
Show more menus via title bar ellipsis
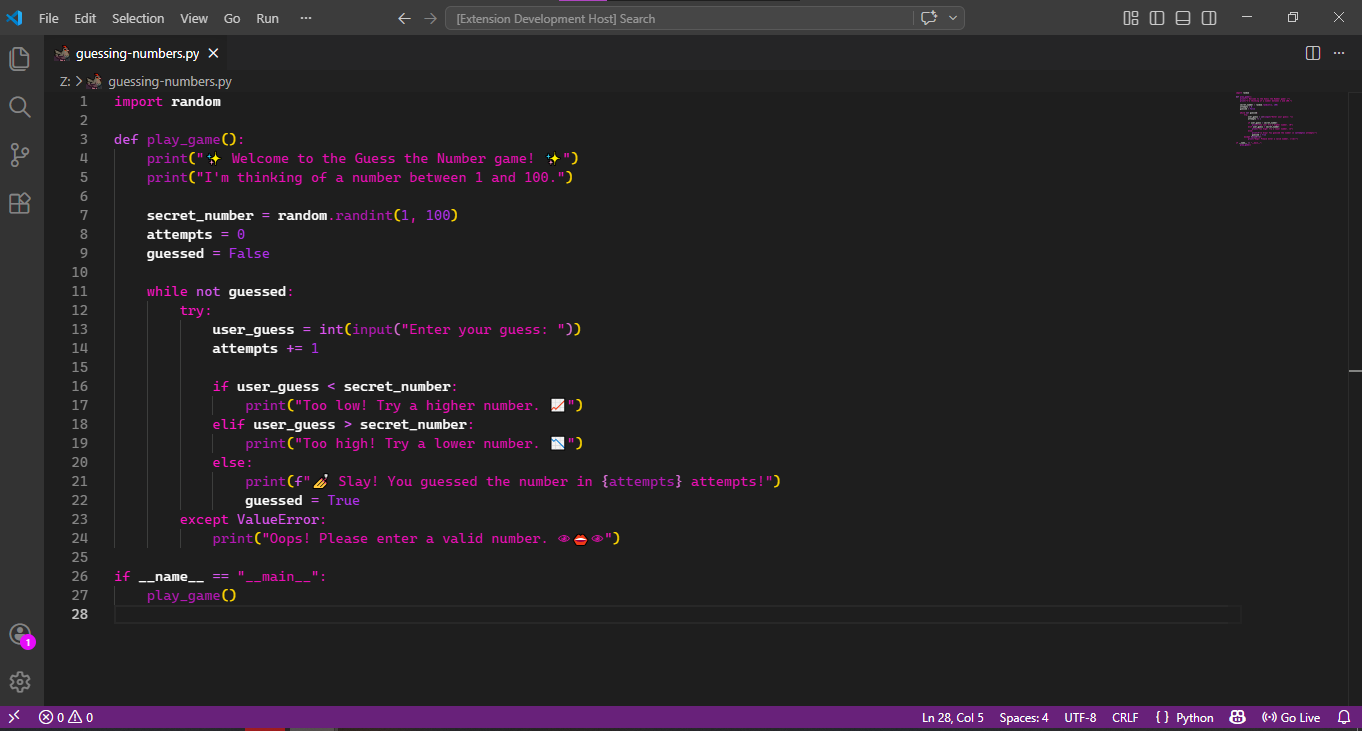click(x=306, y=18)
